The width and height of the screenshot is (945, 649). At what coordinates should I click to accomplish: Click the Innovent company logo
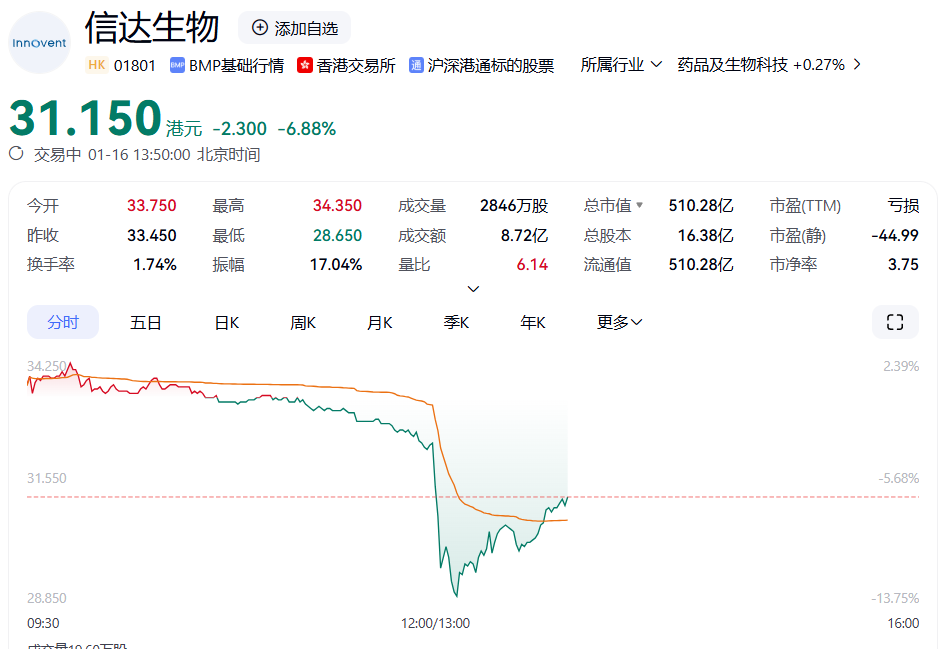pos(39,43)
